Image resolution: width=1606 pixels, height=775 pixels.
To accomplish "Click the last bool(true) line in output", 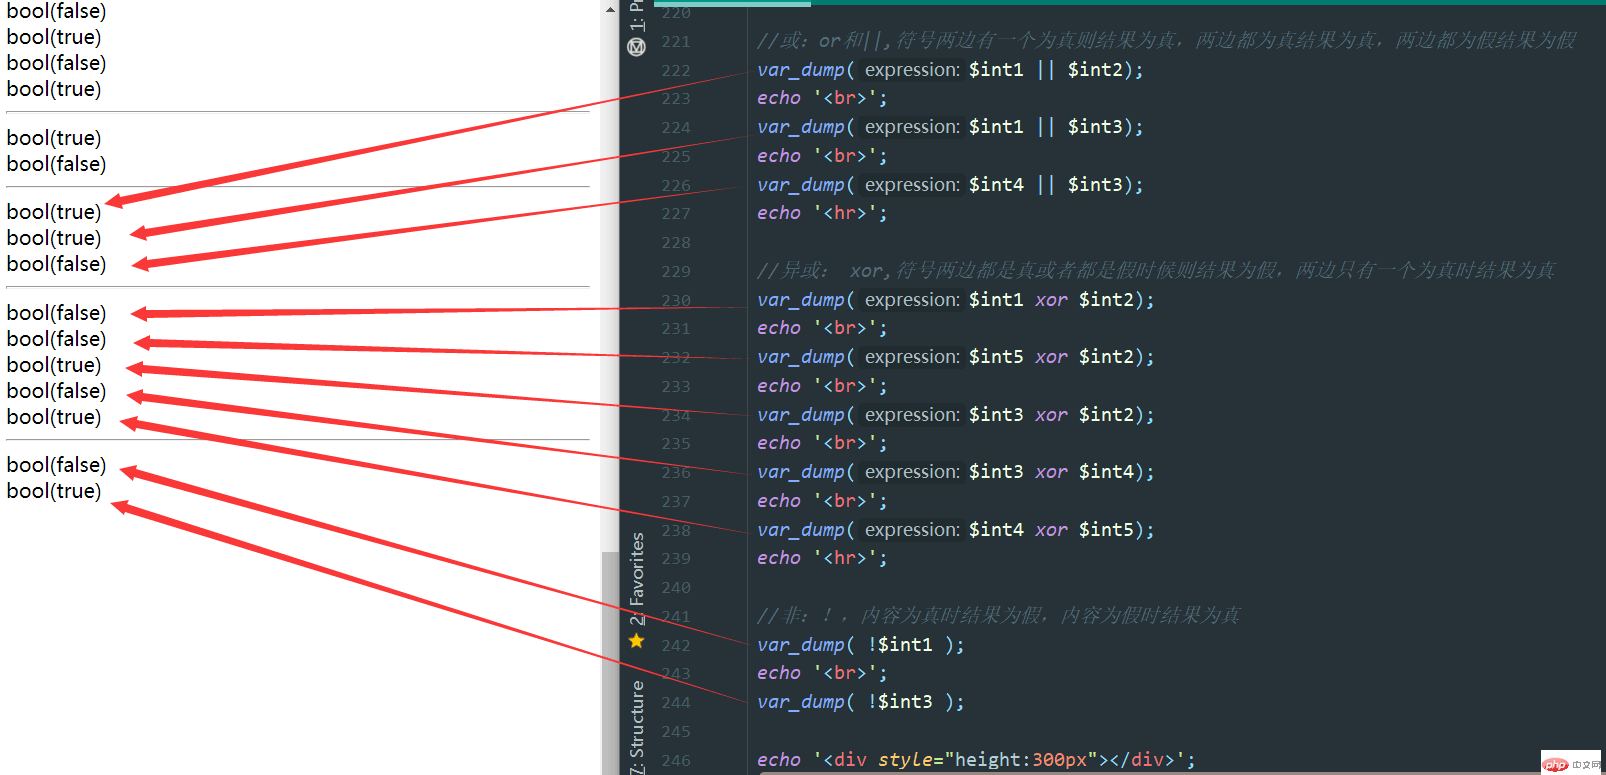I will pos(54,491).
